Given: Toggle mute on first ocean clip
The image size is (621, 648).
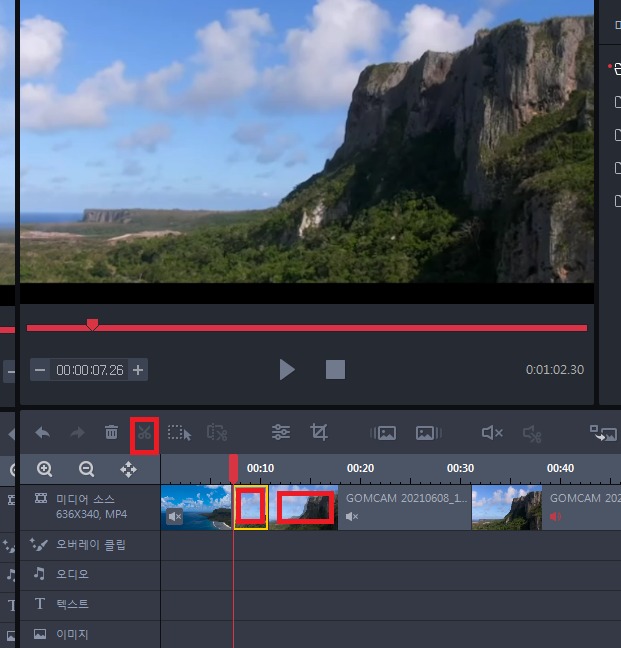Looking at the screenshot, I should pyautogui.click(x=175, y=517).
